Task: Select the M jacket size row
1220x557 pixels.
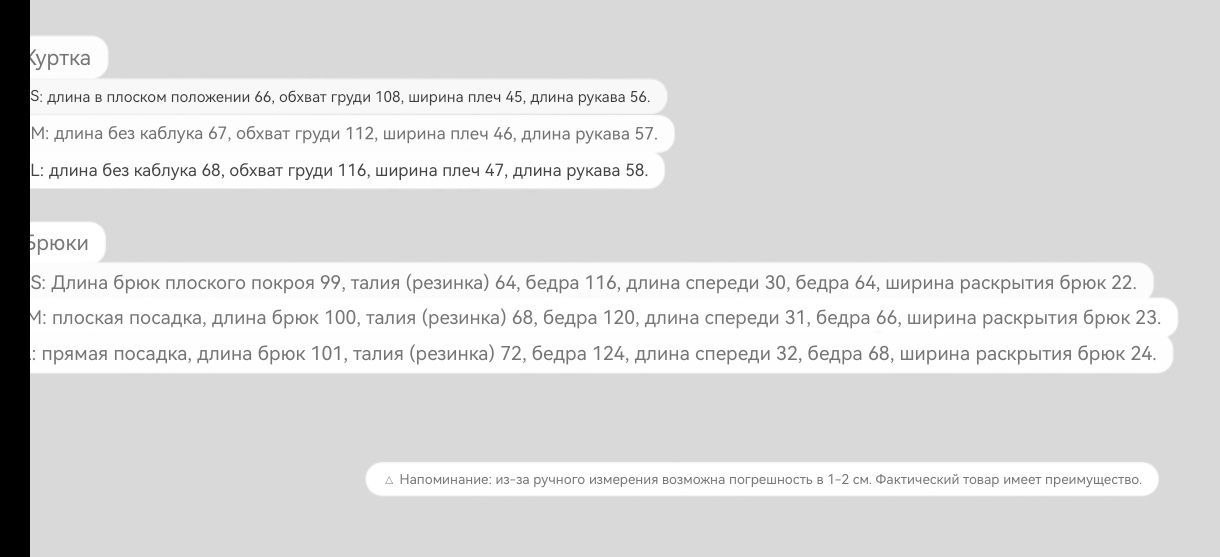Action: tap(352, 133)
